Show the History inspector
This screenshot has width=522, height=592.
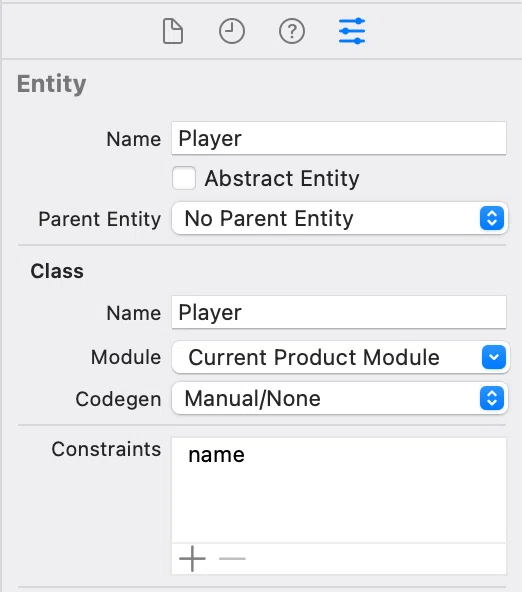point(232,31)
